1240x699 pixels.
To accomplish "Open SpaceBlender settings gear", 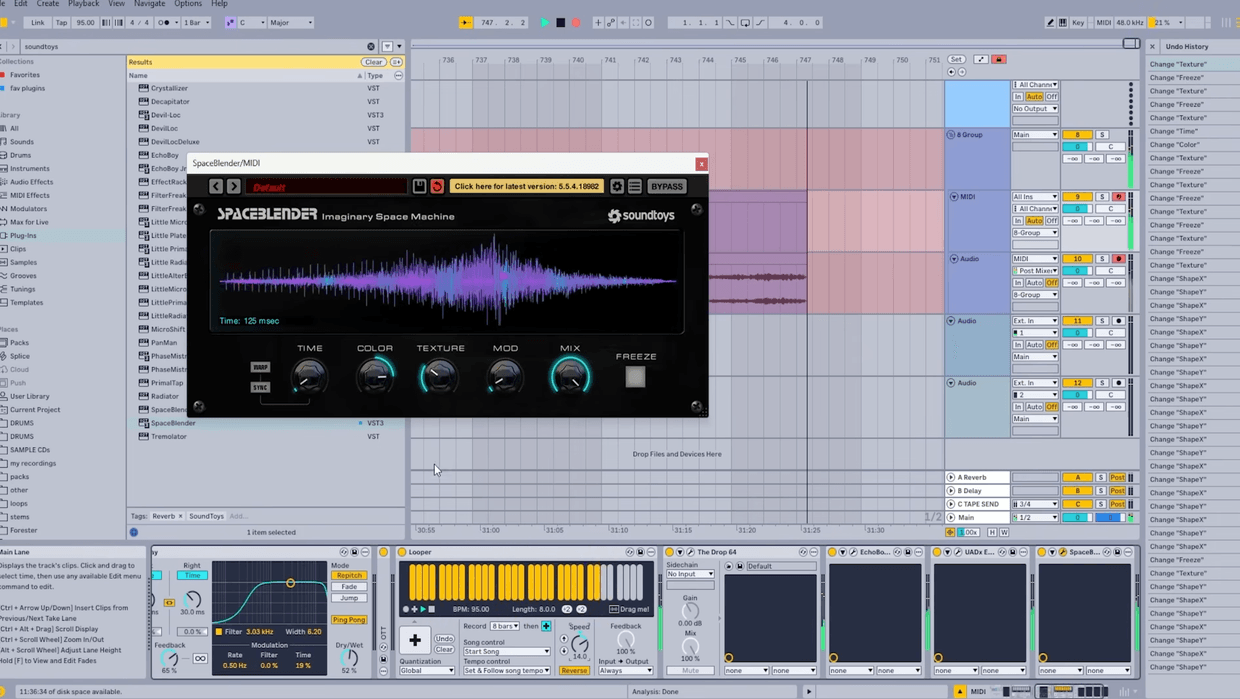I will tap(617, 186).
